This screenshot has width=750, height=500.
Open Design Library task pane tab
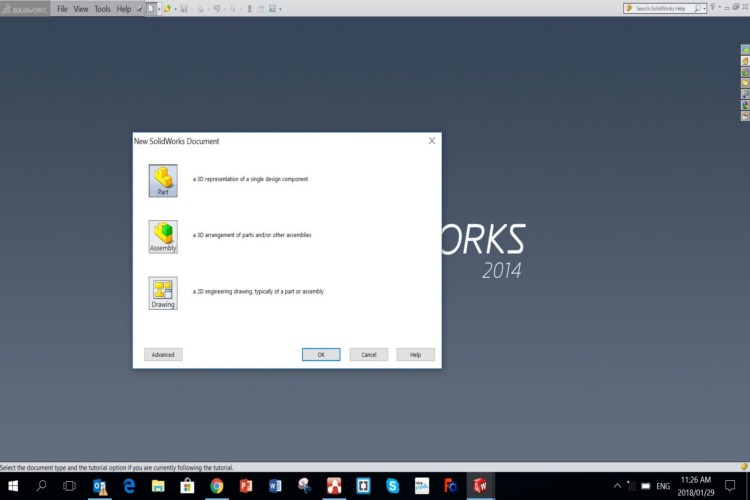(x=745, y=72)
